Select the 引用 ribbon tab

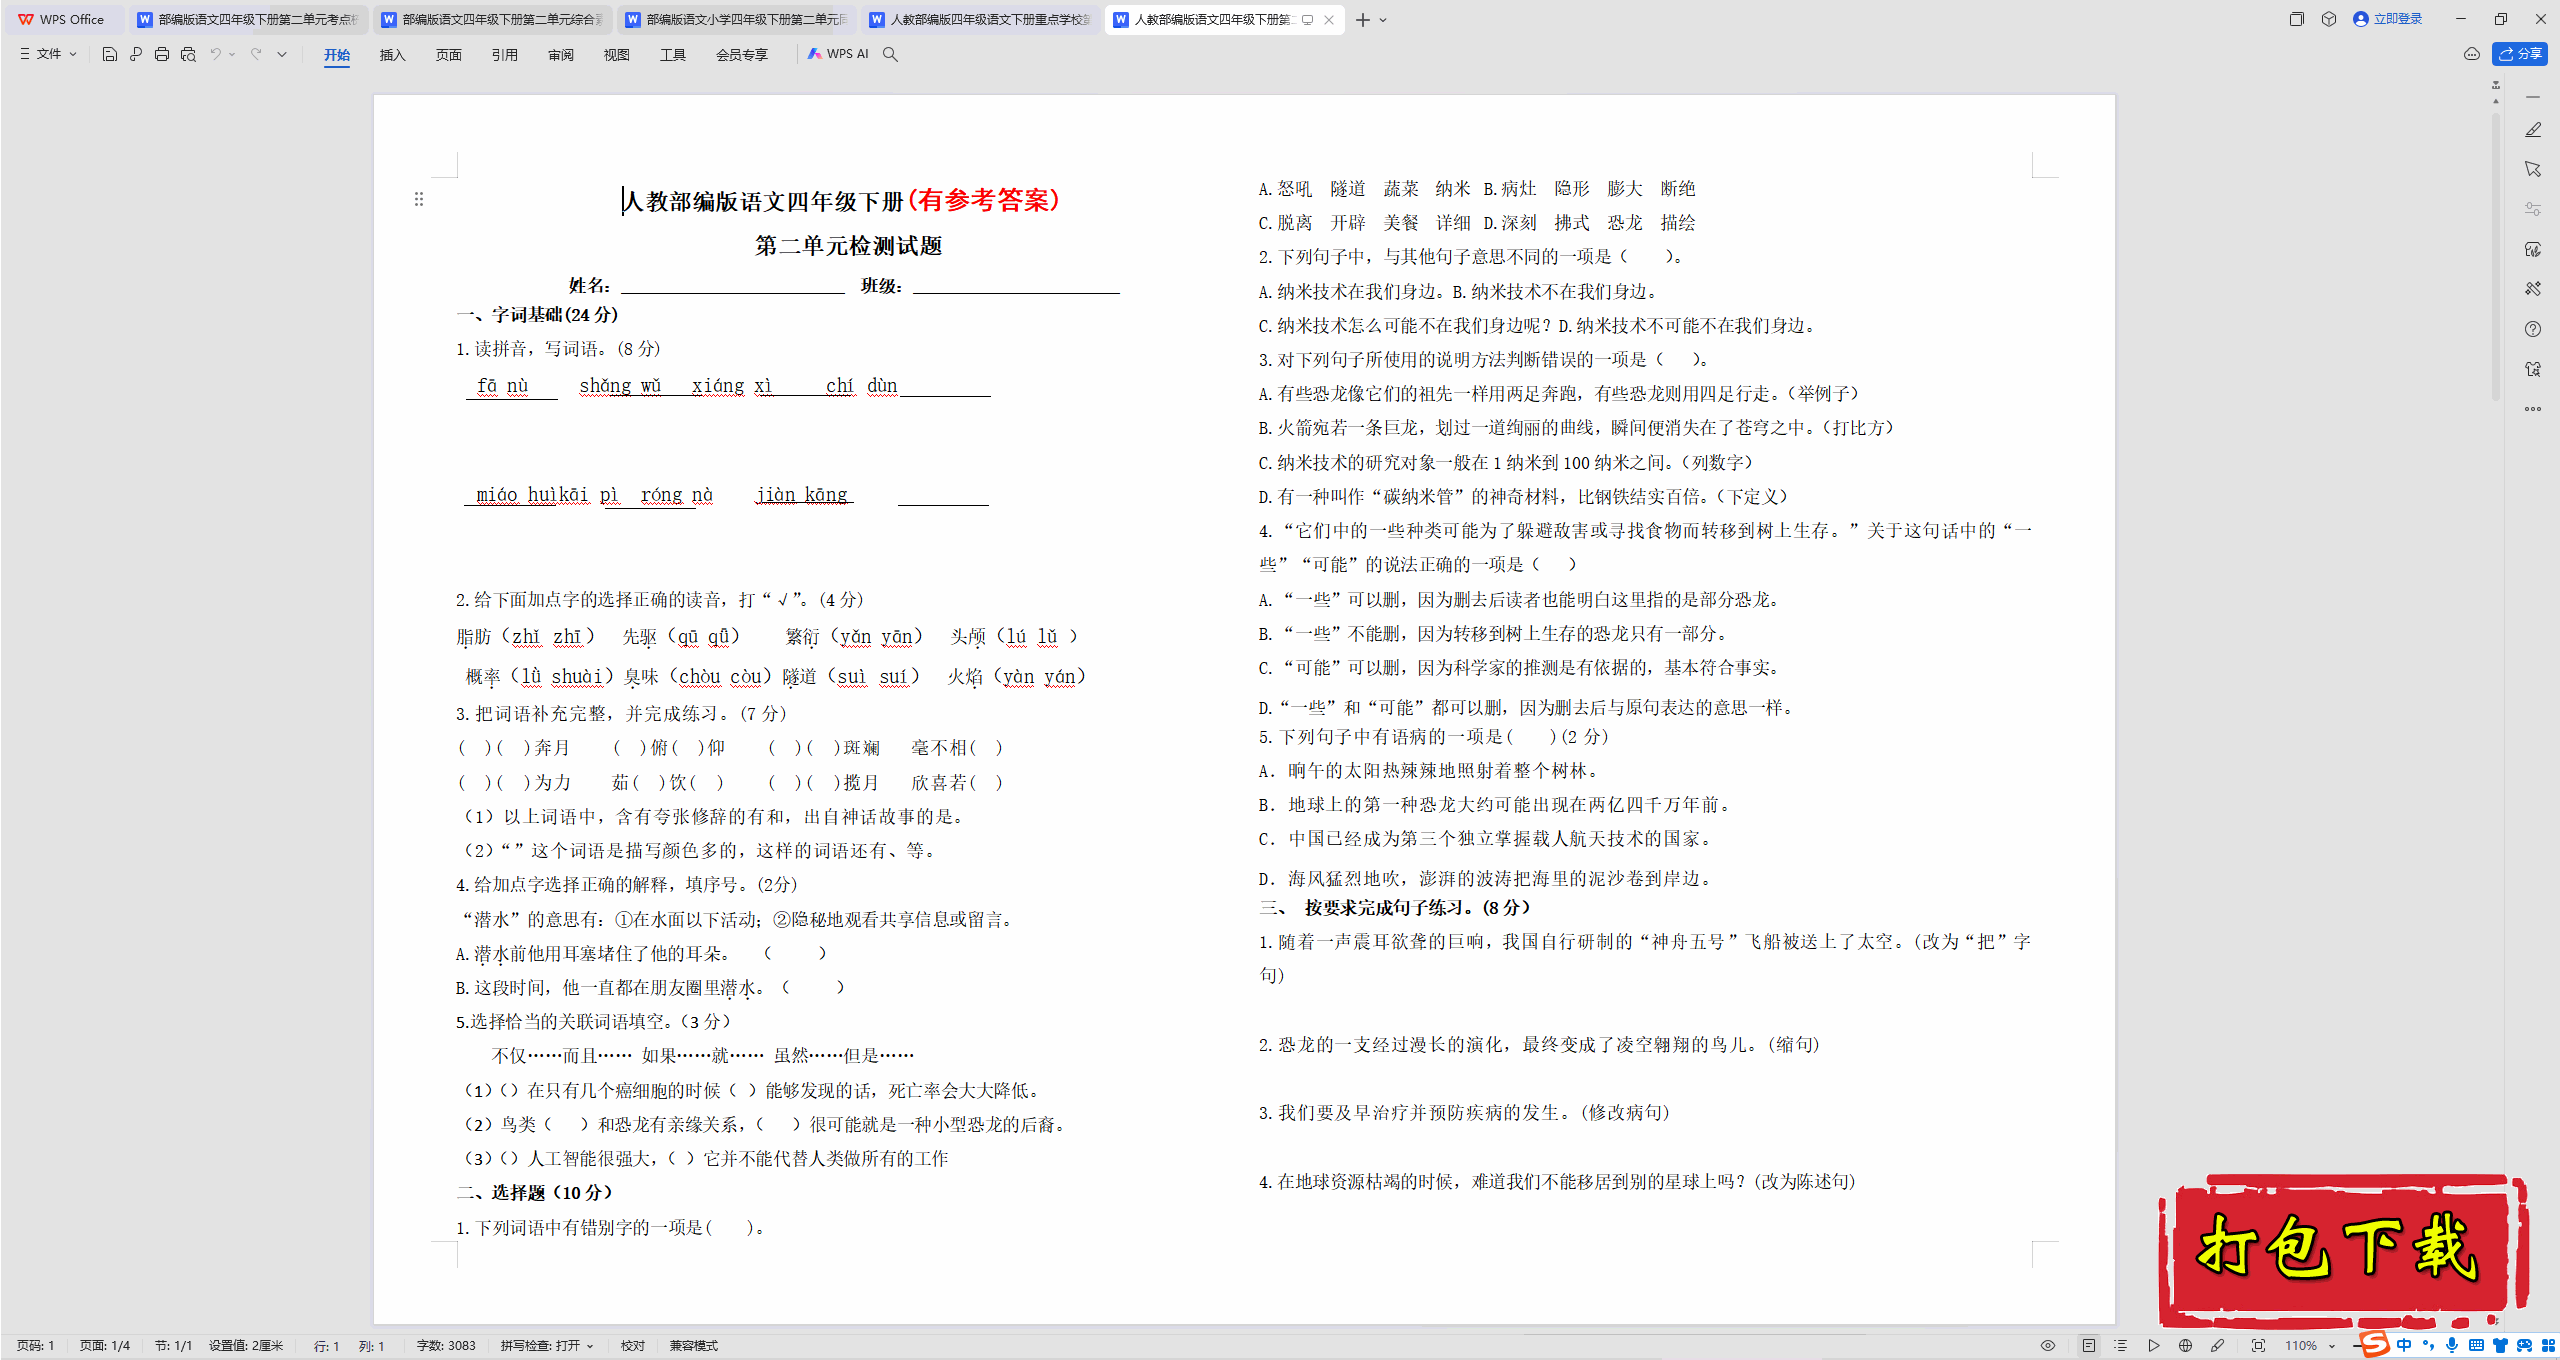click(505, 55)
